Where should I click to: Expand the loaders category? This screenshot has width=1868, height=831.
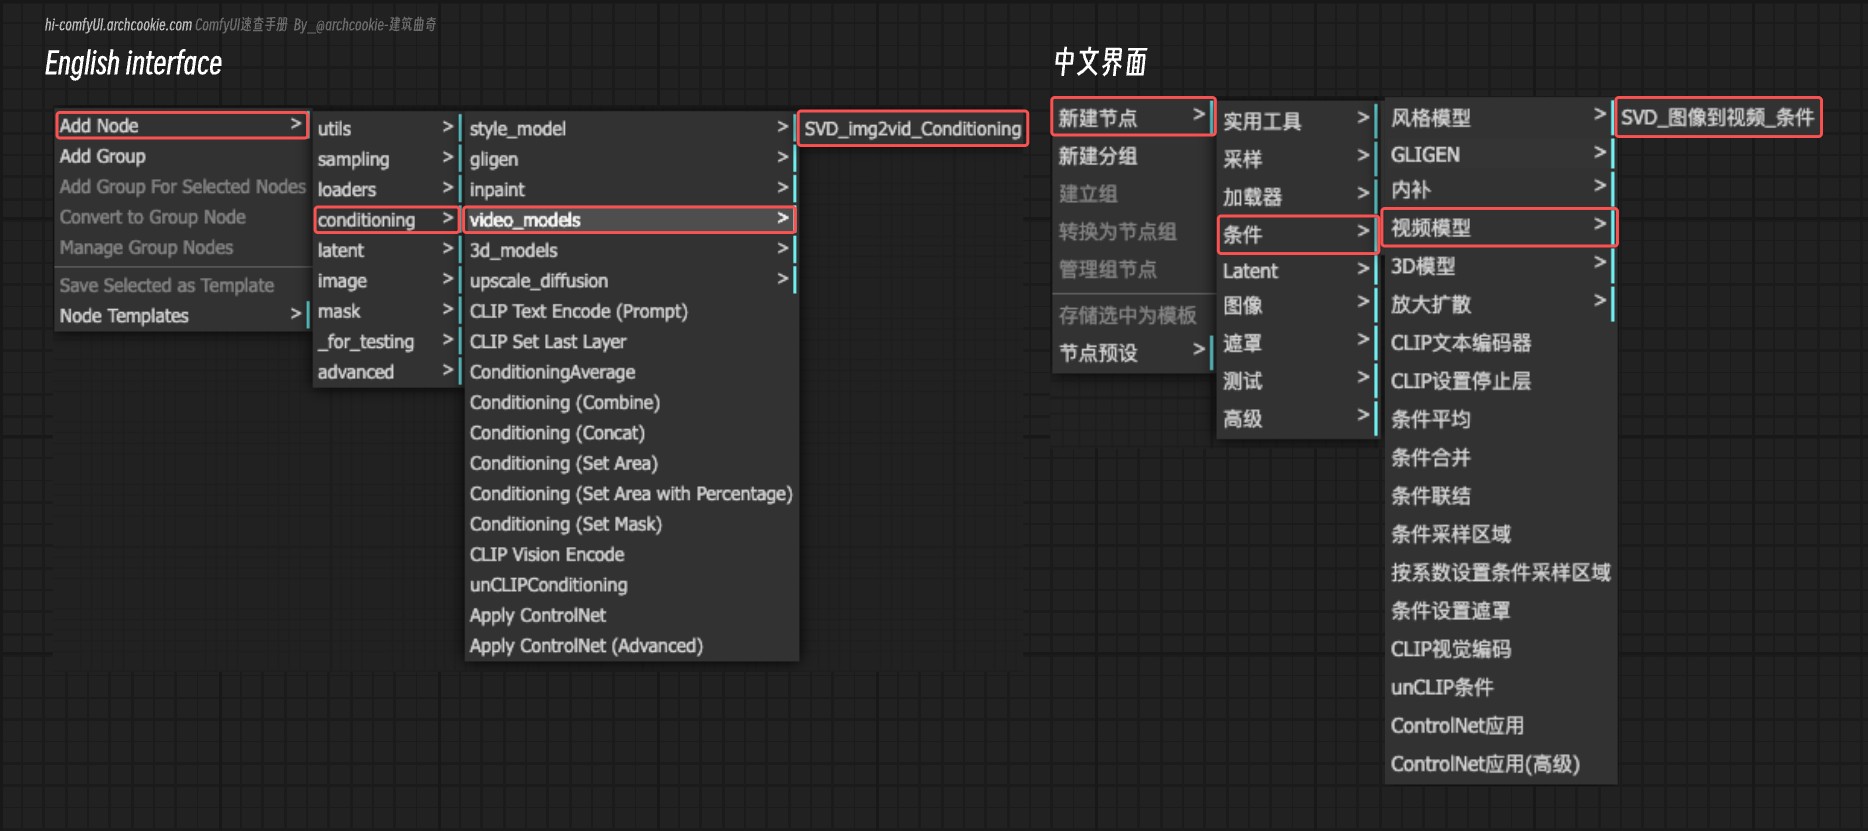[x=386, y=189]
